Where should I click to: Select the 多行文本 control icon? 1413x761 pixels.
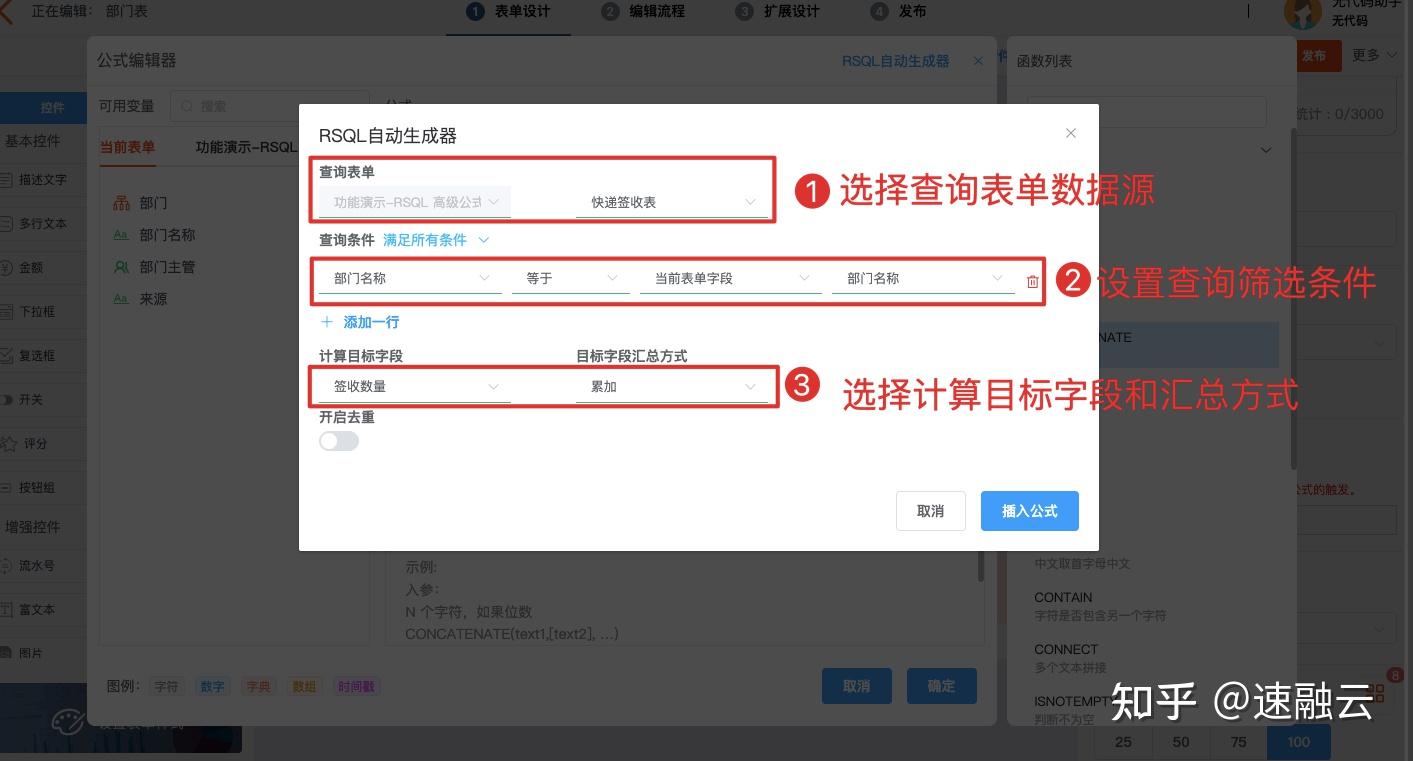coord(40,223)
